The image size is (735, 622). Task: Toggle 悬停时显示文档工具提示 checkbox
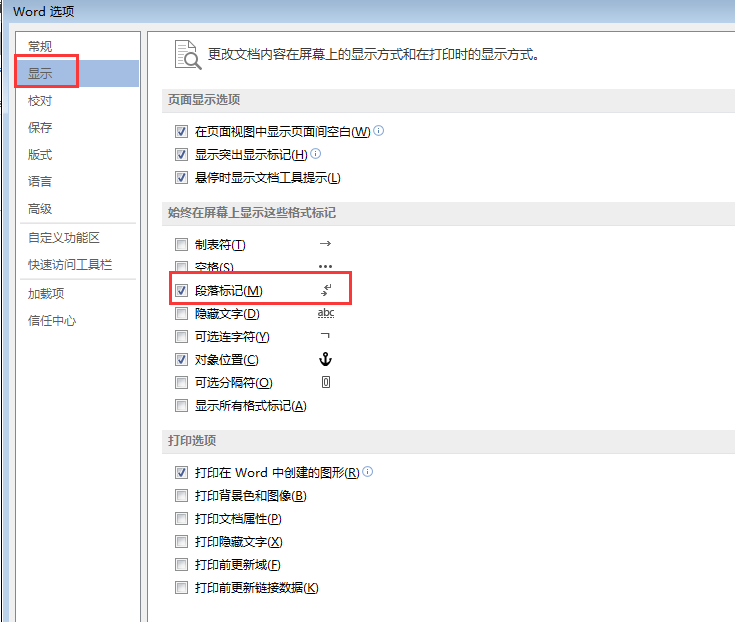tap(181, 178)
